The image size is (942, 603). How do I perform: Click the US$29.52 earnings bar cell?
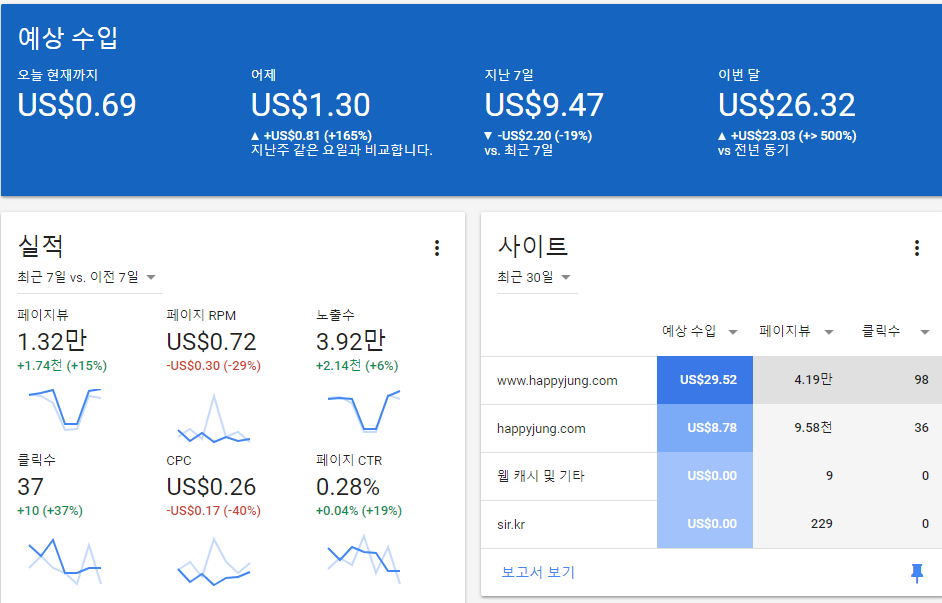pos(705,380)
